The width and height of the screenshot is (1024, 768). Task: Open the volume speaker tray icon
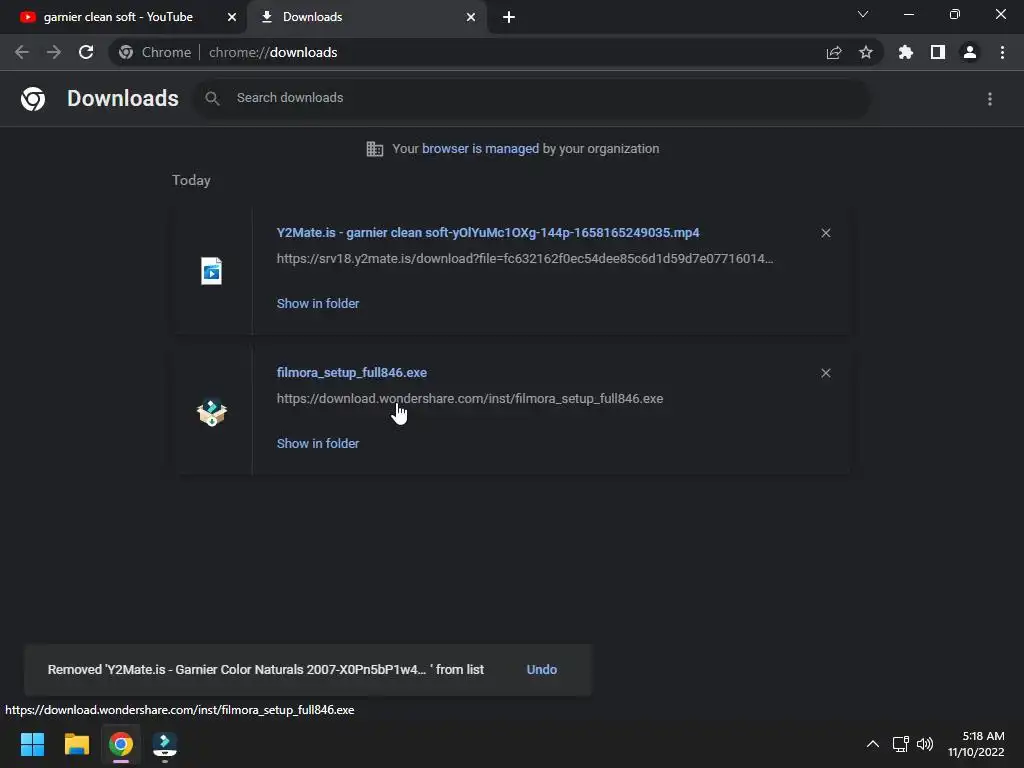pos(925,744)
